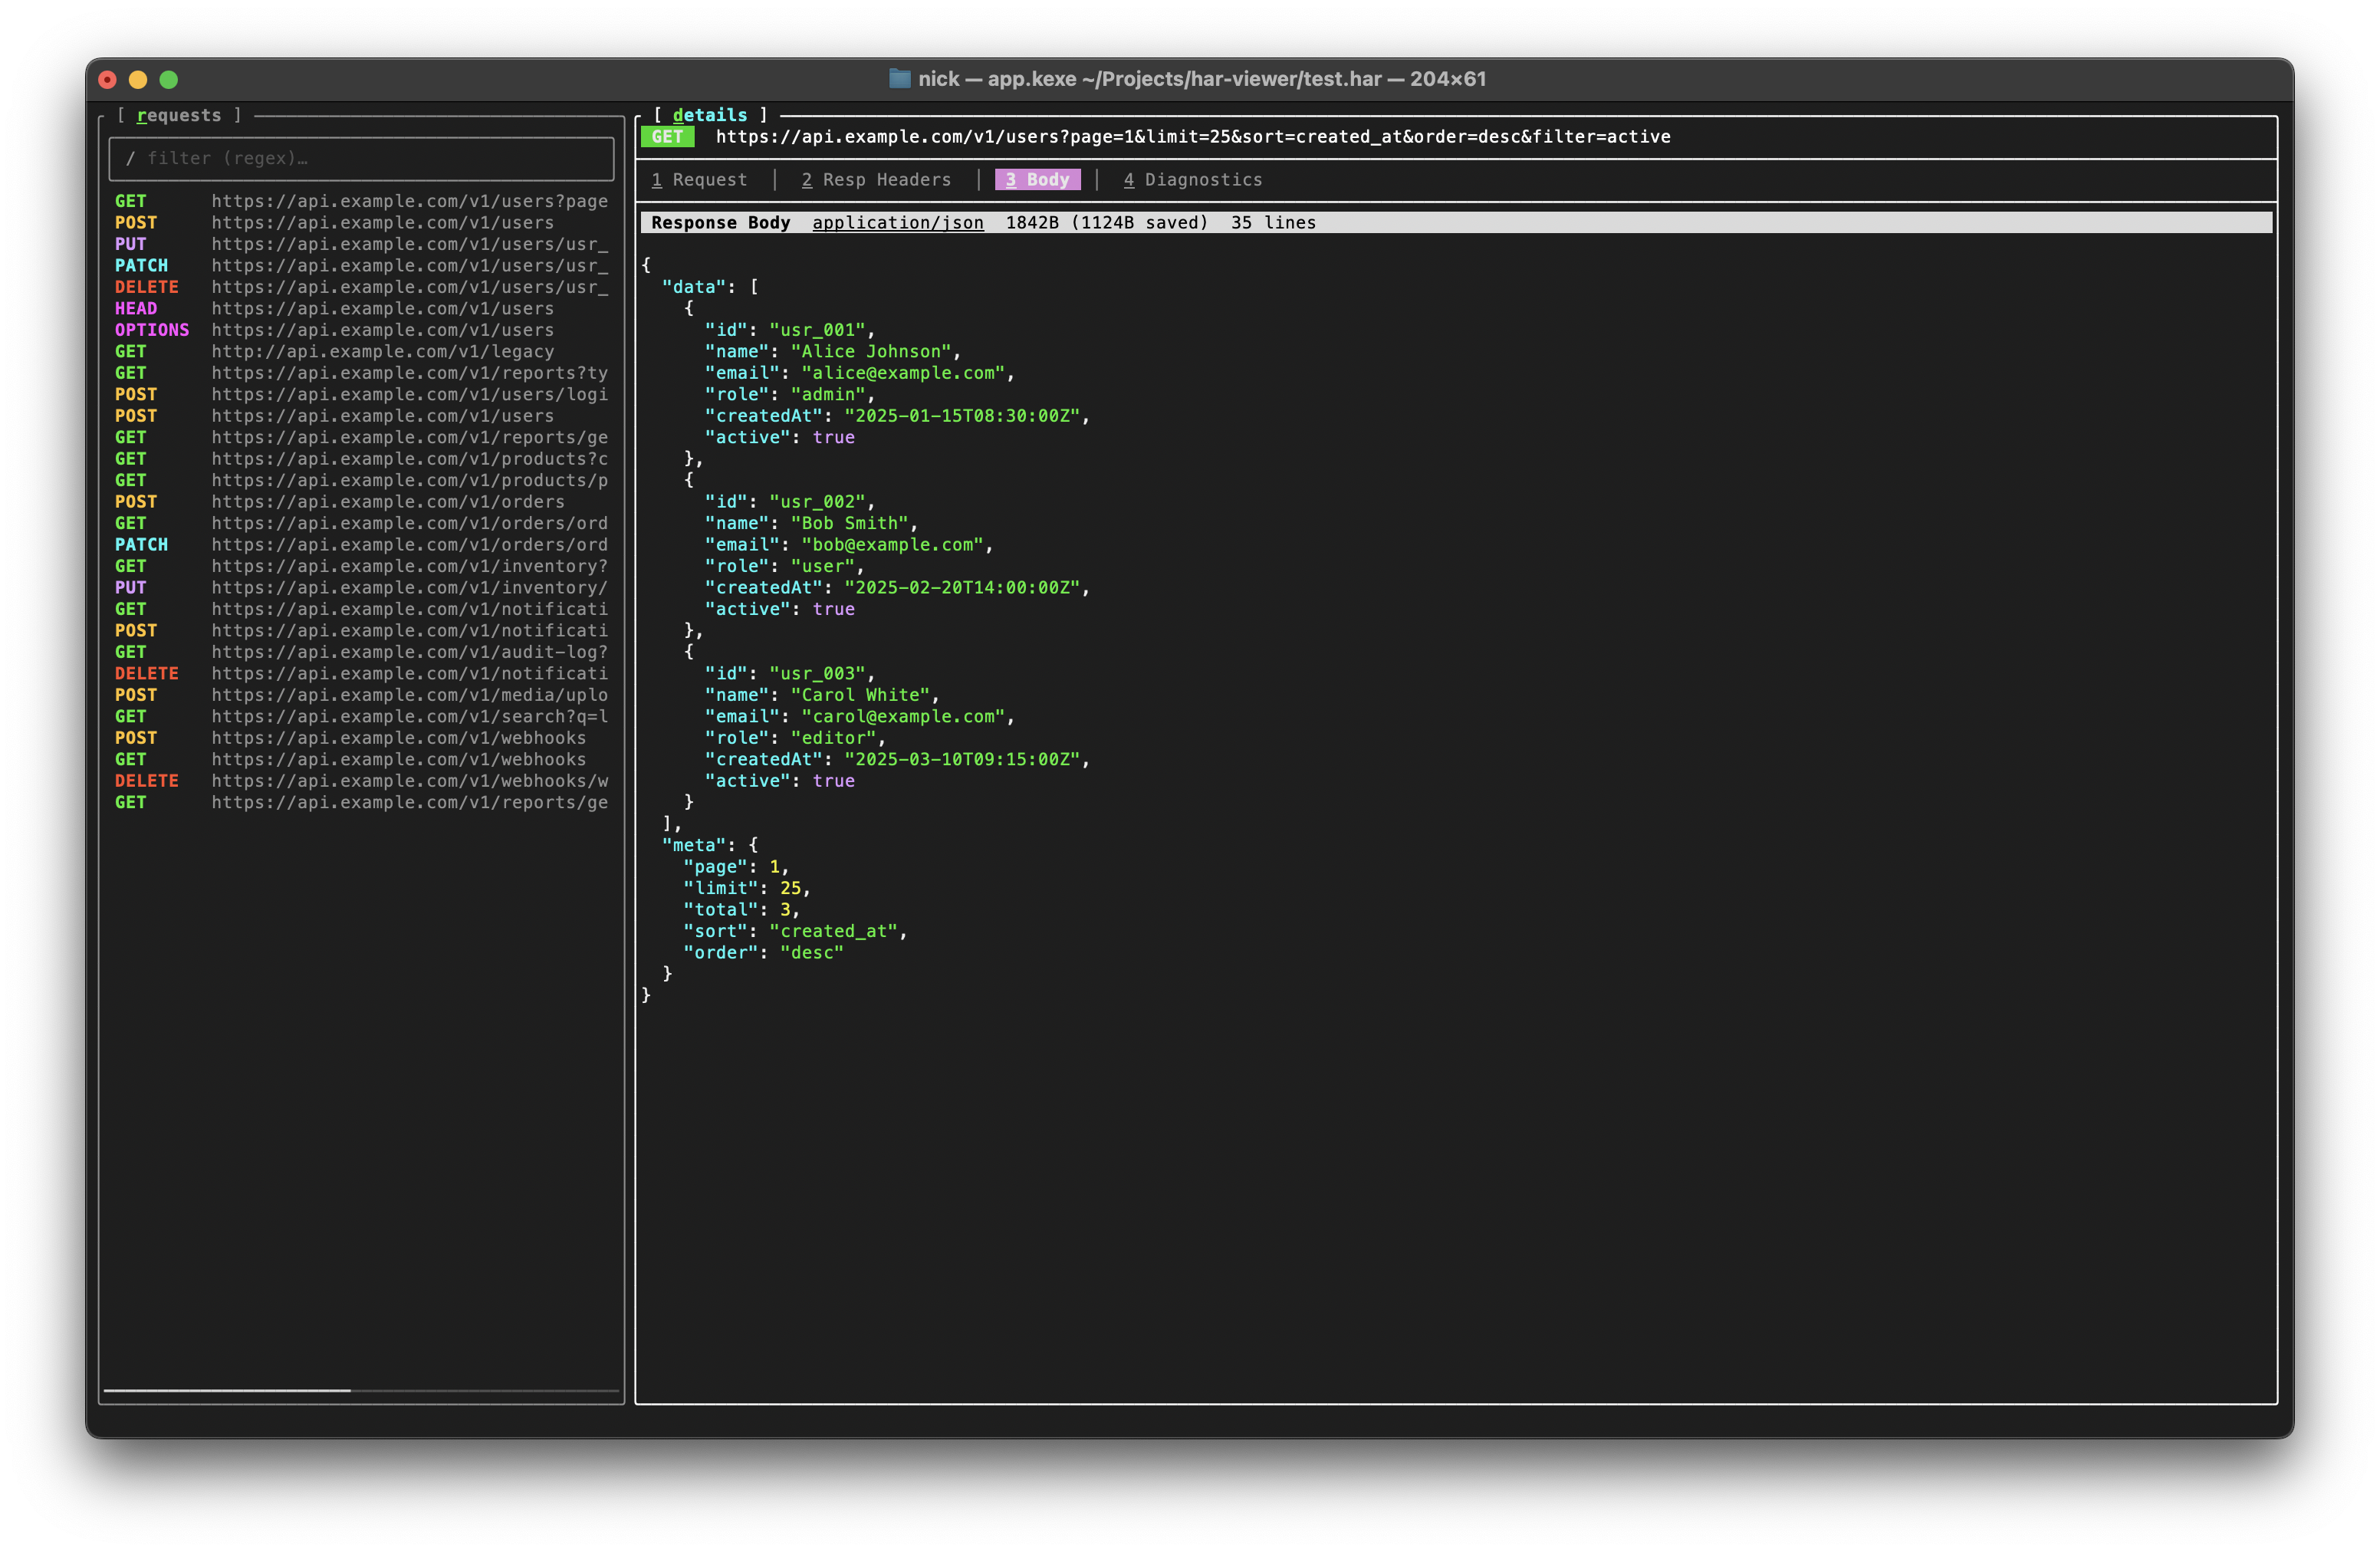Click the "1842B (1124B saved)" size text

point(1106,223)
